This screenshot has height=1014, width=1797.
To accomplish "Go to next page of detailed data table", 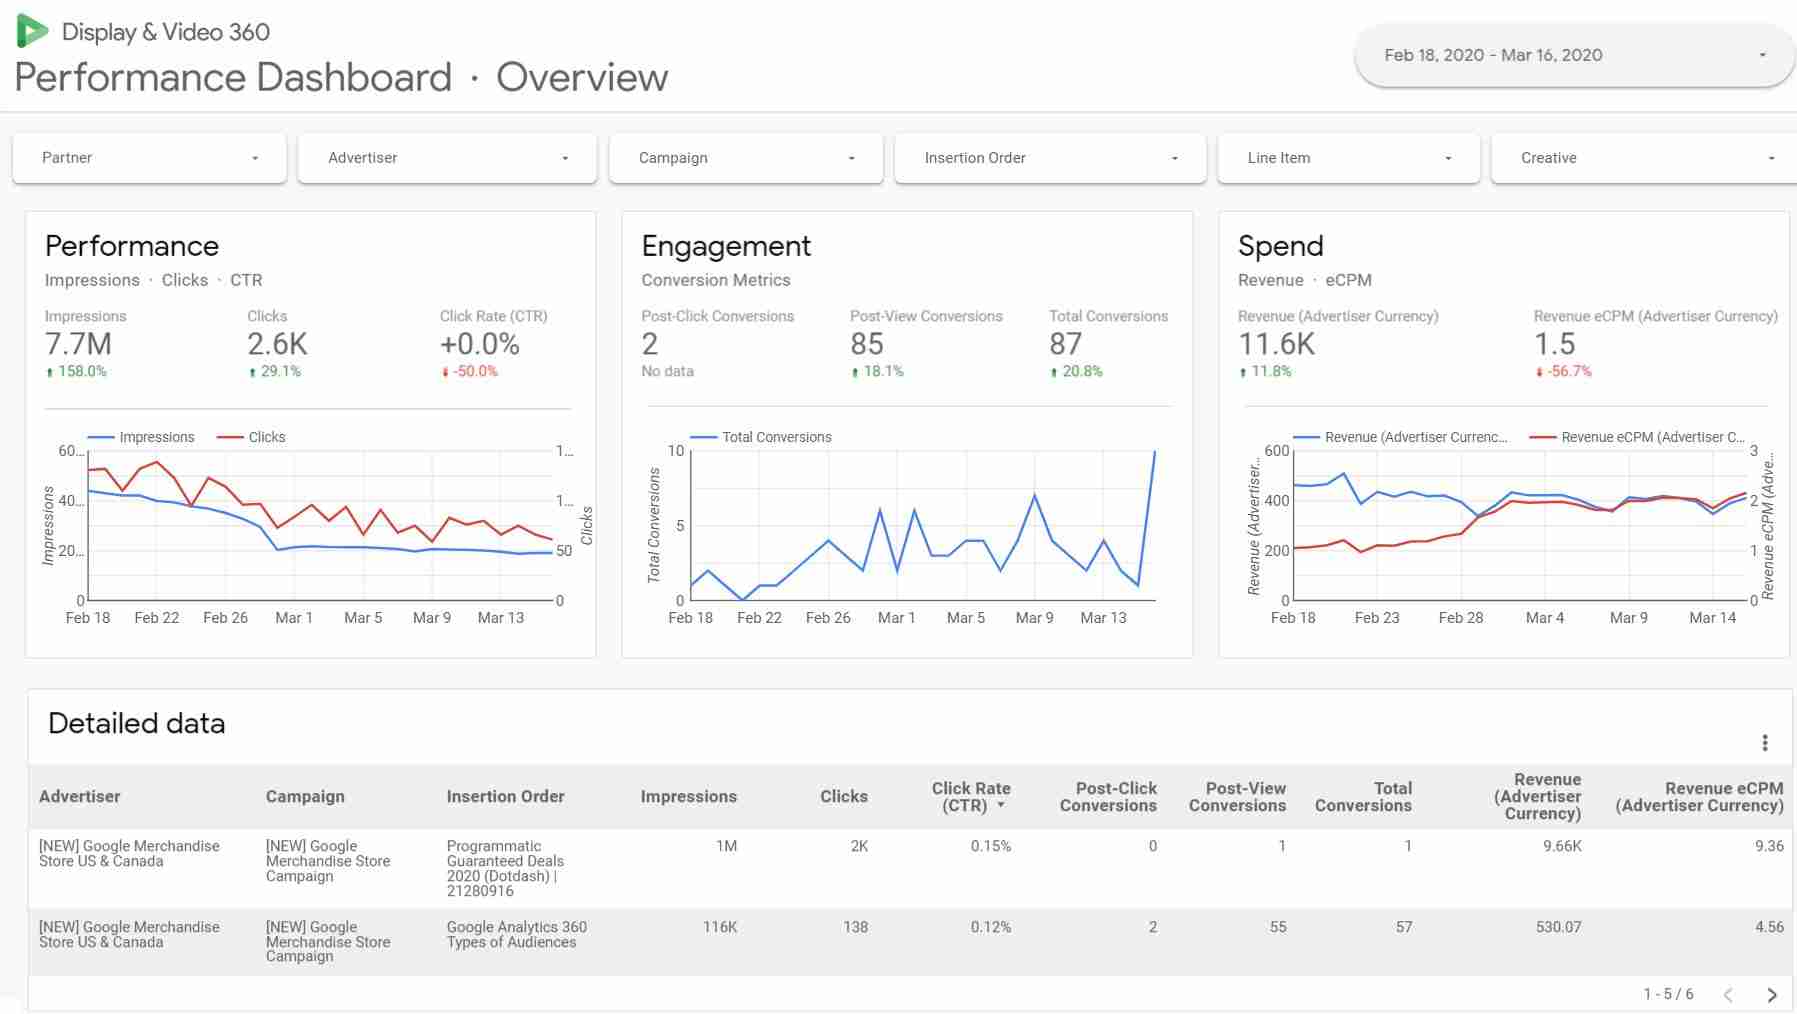I will pyautogui.click(x=1771, y=995).
